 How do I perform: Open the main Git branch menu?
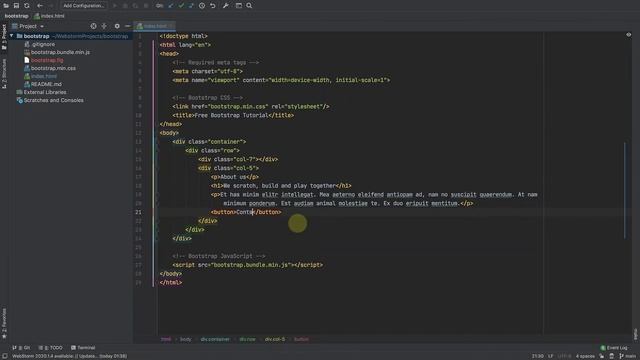pos(628,356)
